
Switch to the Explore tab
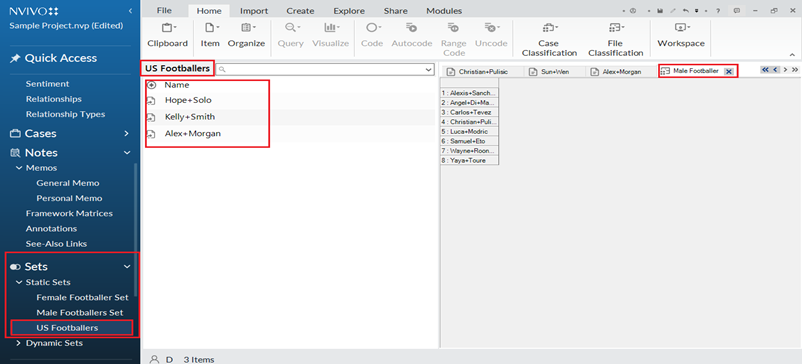coord(349,11)
